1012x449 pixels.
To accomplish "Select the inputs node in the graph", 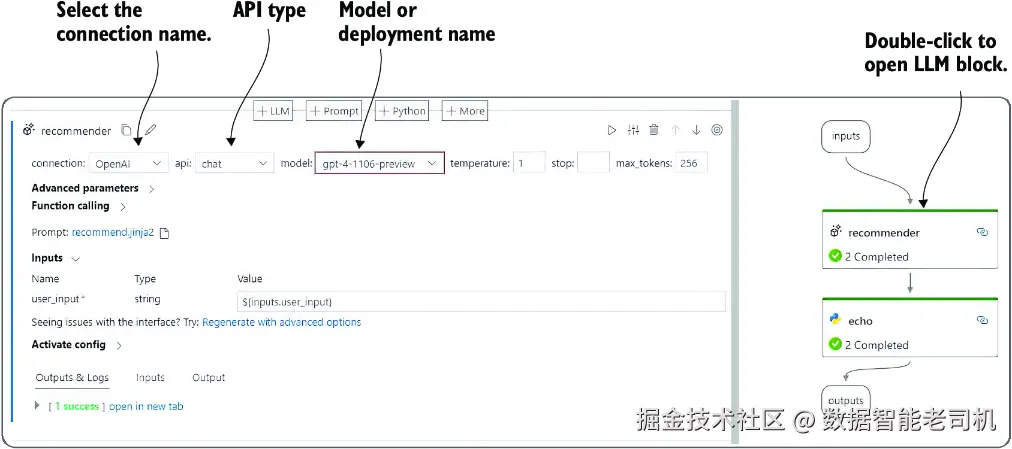I will click(846, 136).
